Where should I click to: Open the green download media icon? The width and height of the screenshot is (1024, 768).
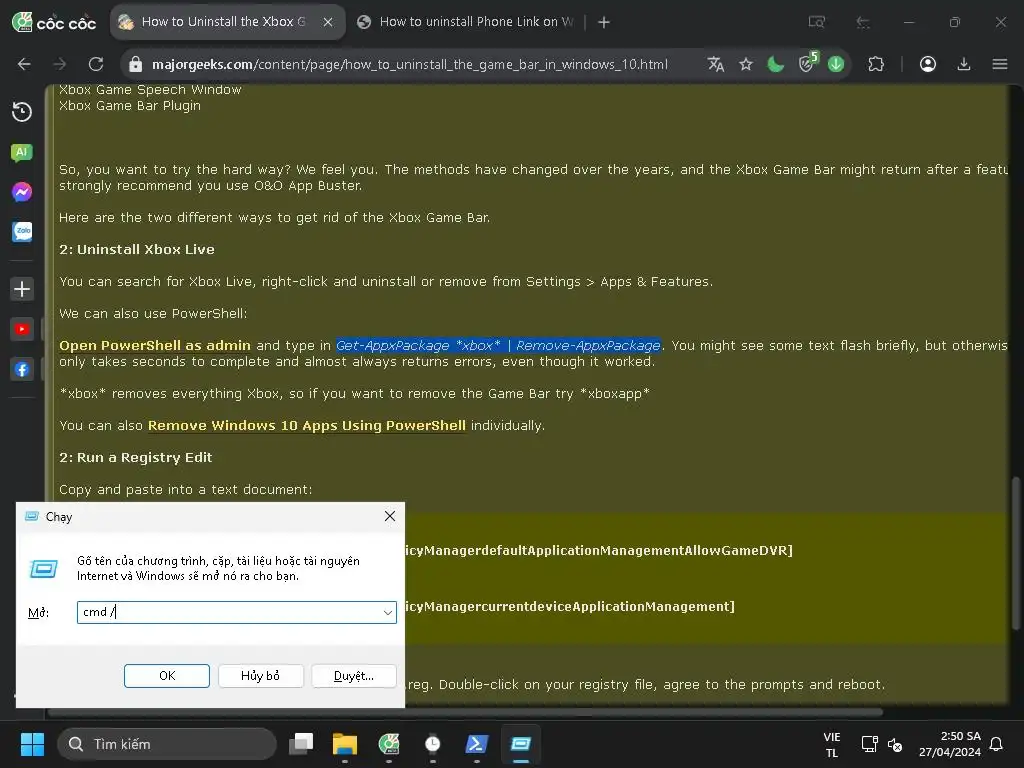(x=836, y=64)
